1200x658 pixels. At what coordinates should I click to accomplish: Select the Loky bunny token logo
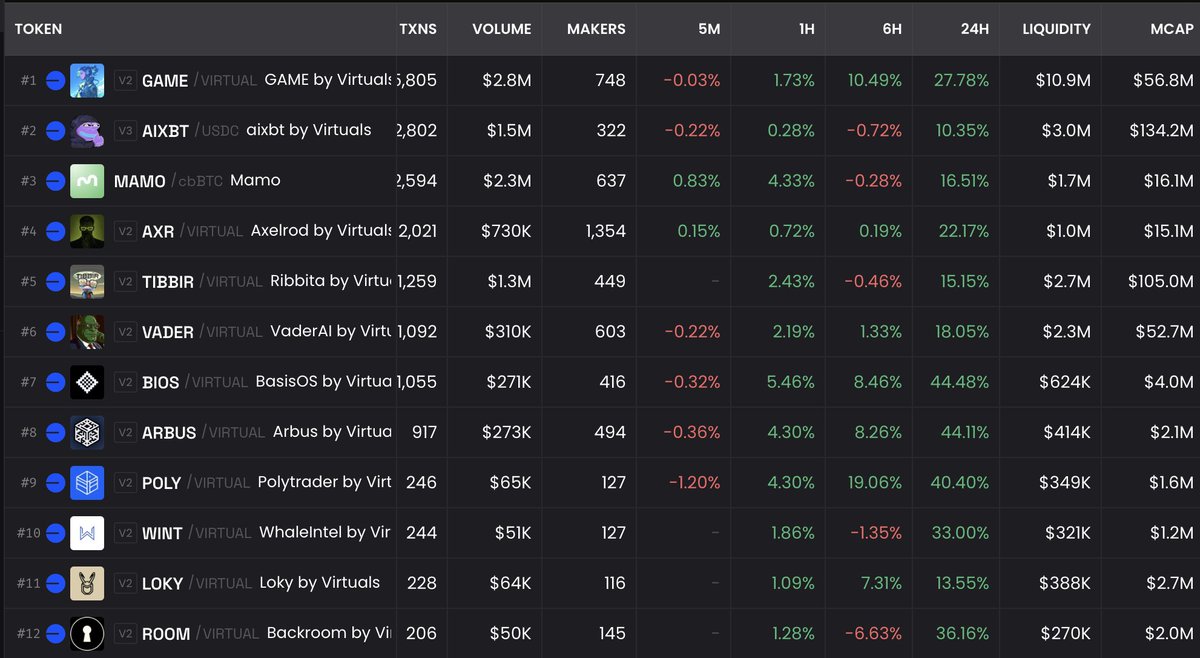tap(87, 583)
